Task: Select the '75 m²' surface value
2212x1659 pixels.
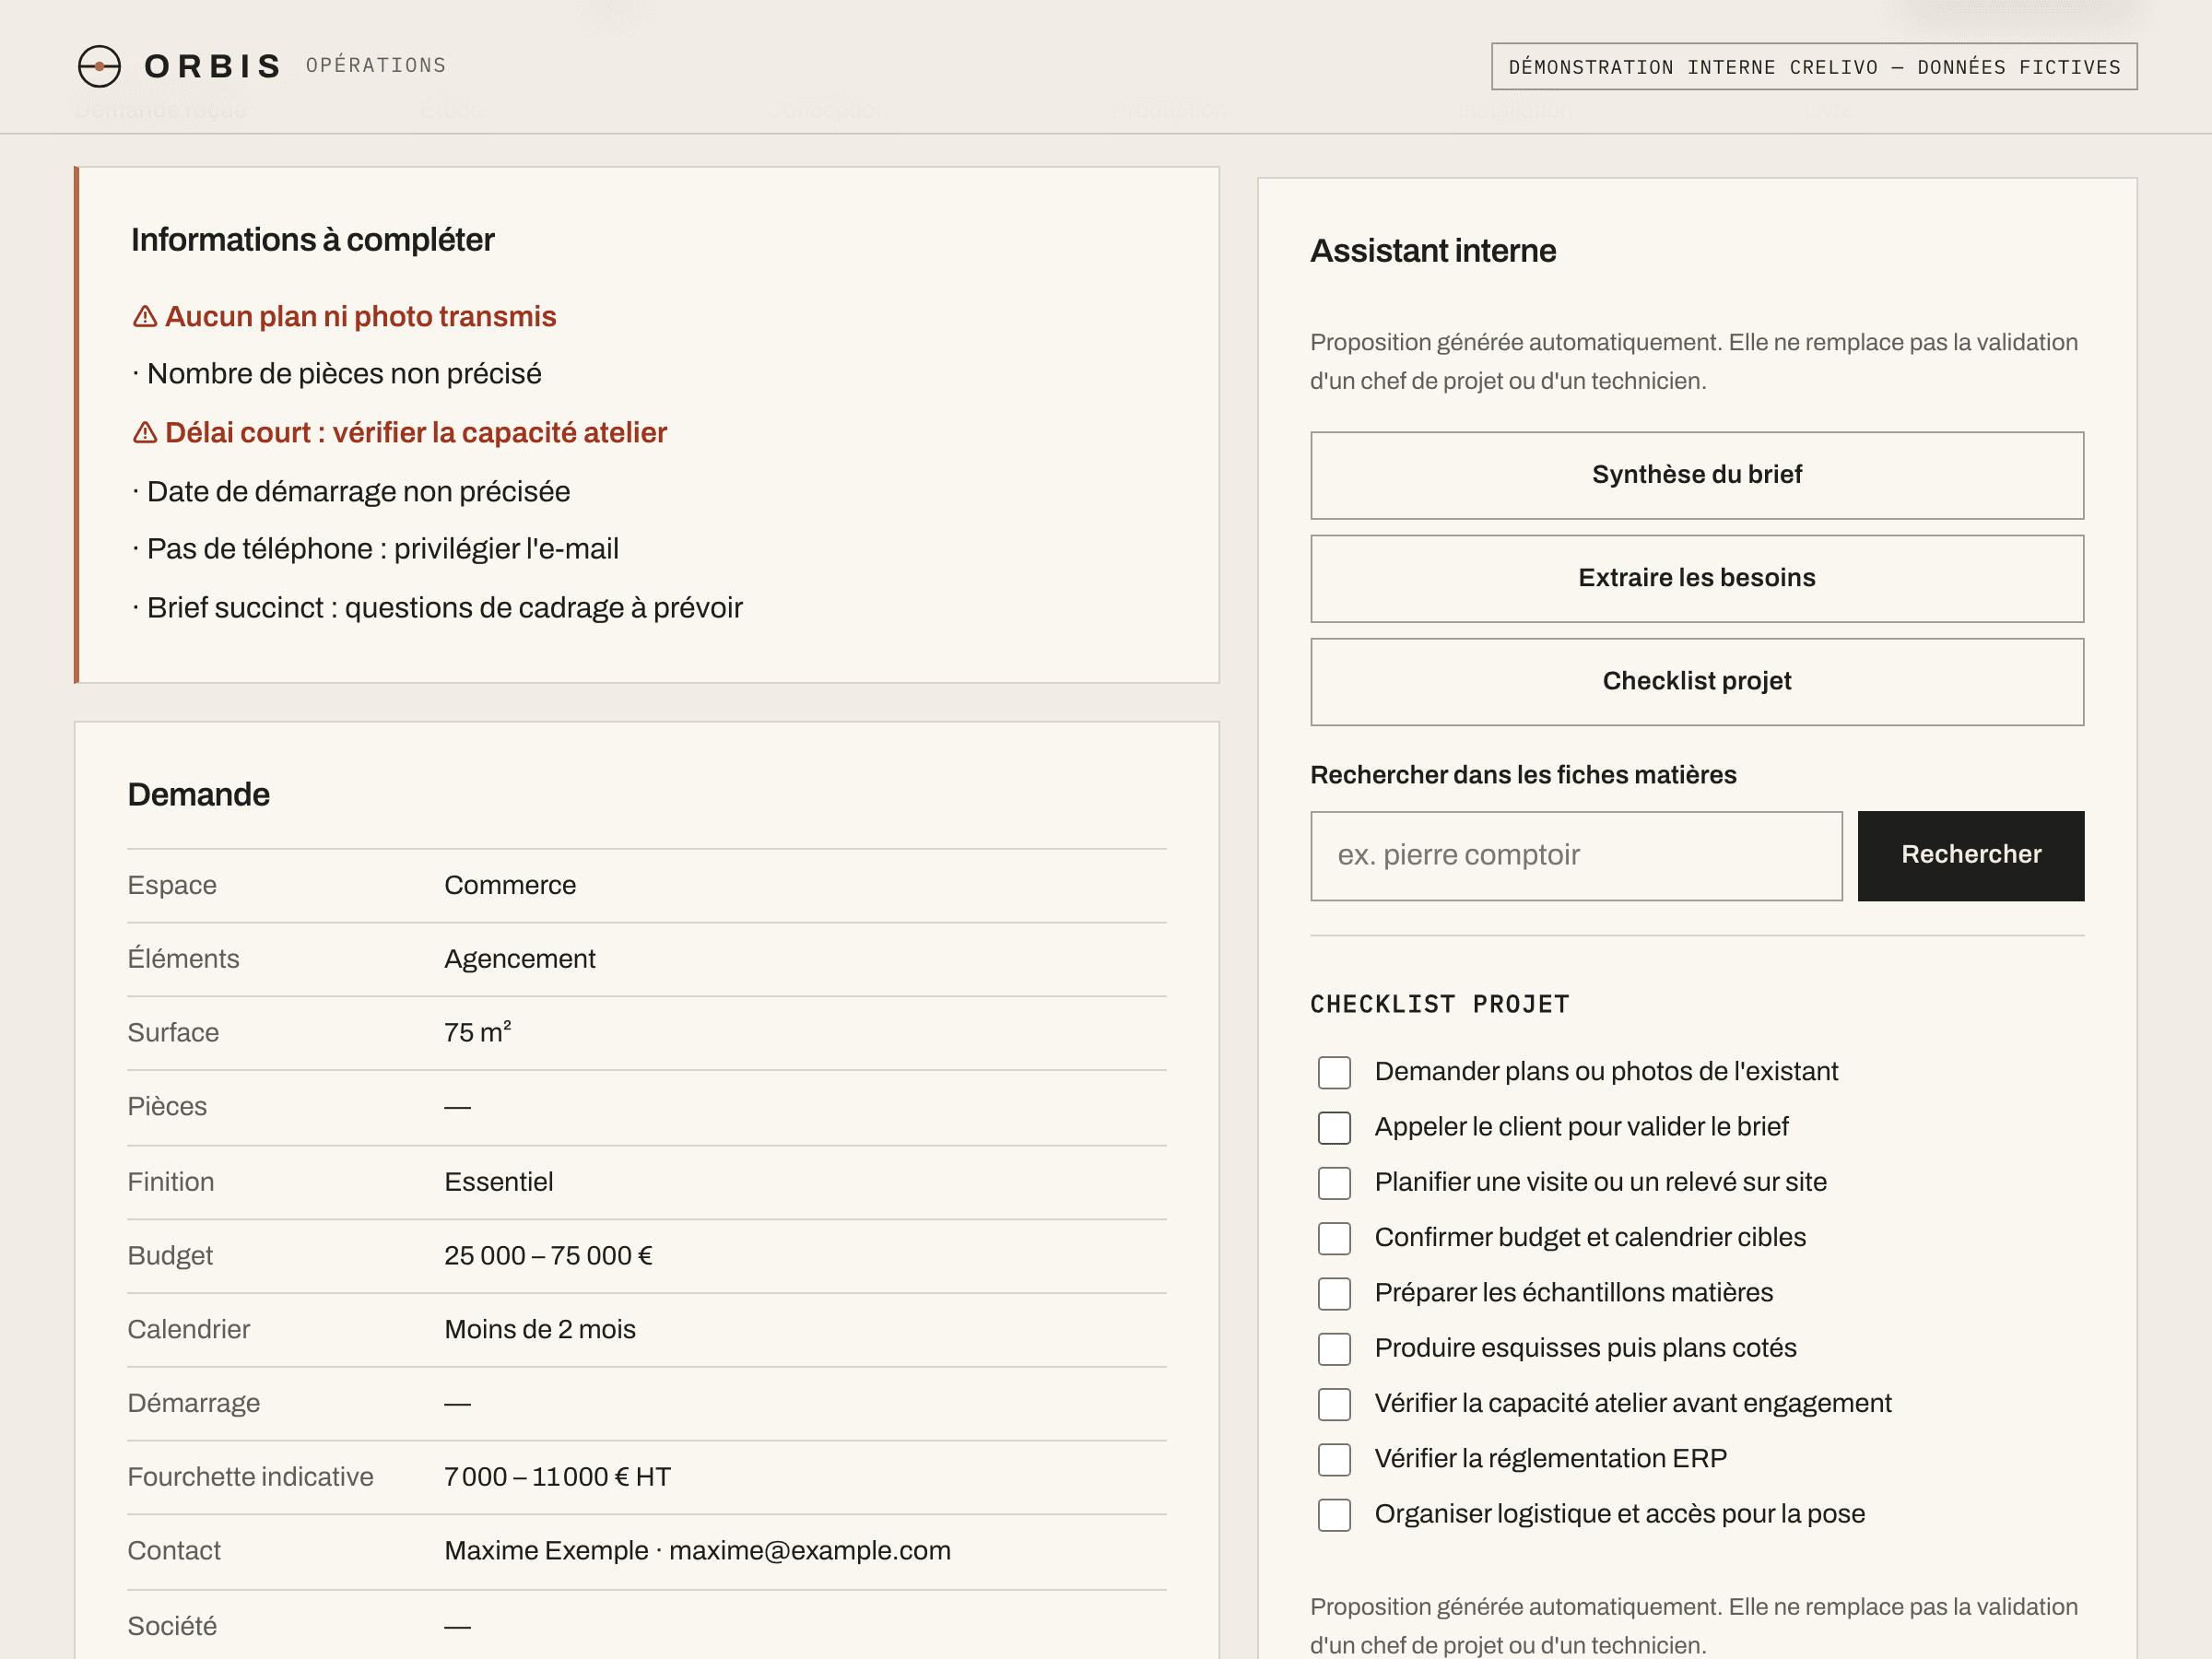Action: pyautogui.click(x=478, y=1032)
